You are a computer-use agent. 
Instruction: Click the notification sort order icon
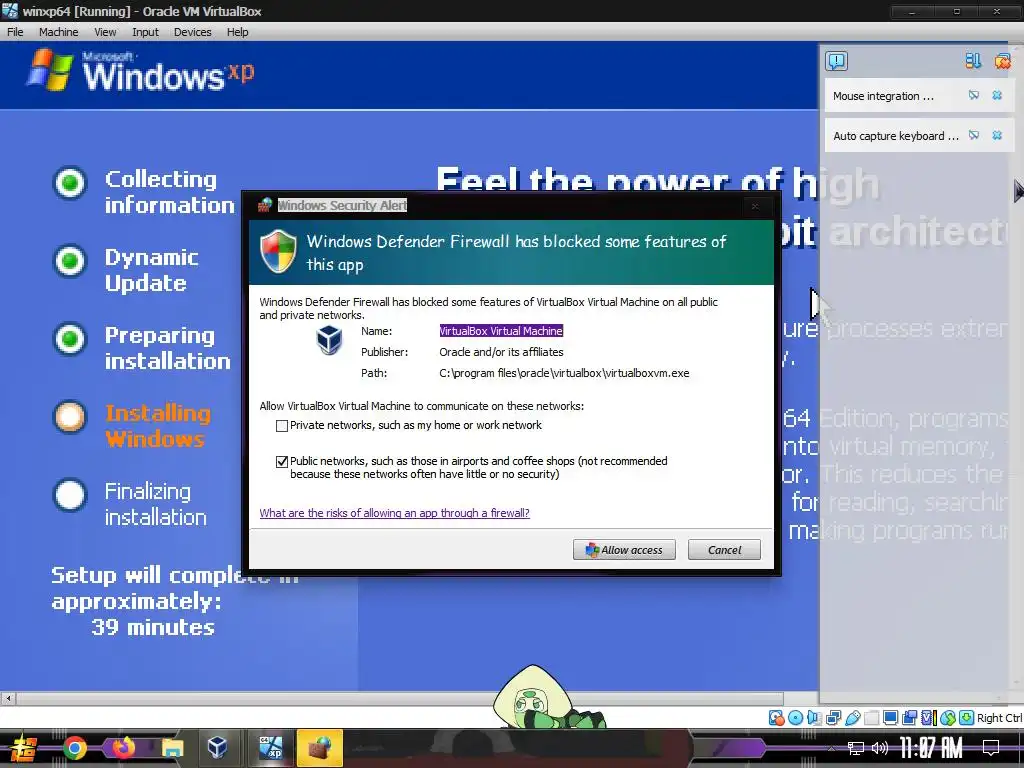click(973, 61)
